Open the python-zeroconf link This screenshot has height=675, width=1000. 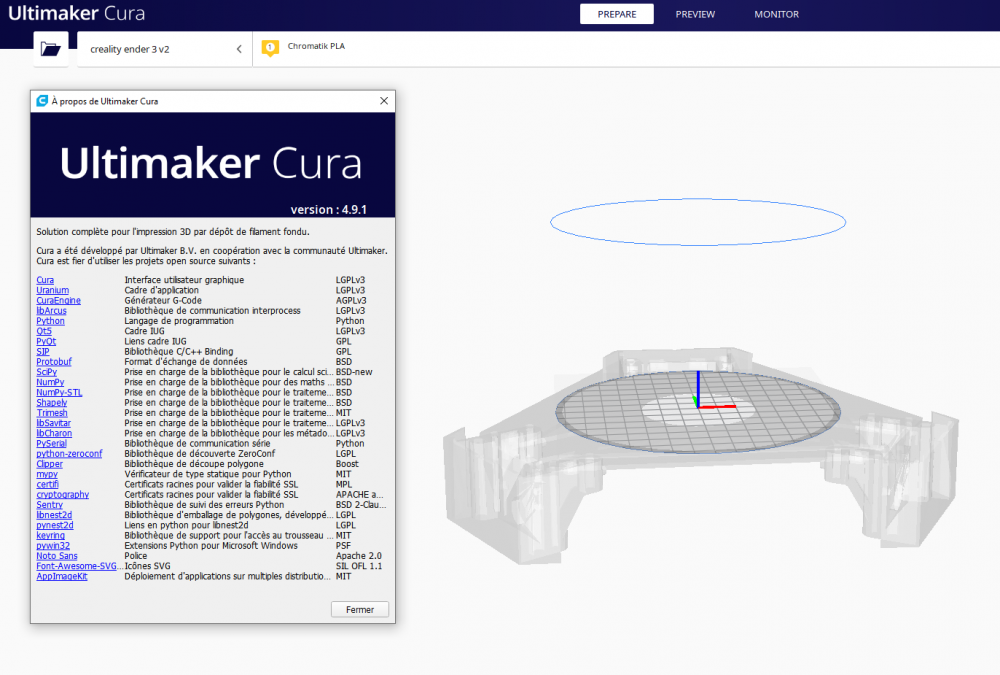point(69,454)
